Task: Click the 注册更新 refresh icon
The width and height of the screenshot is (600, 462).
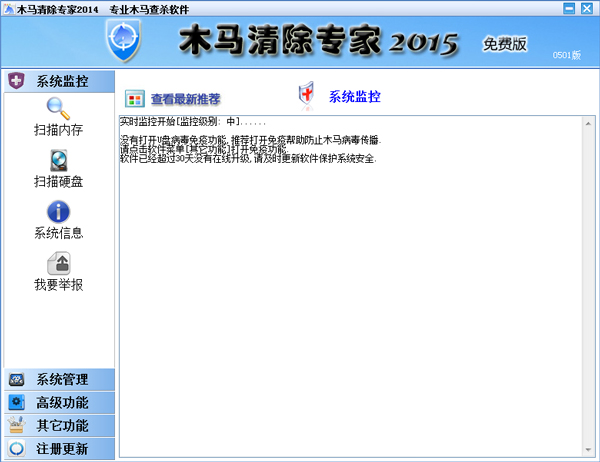Action: 16,448
